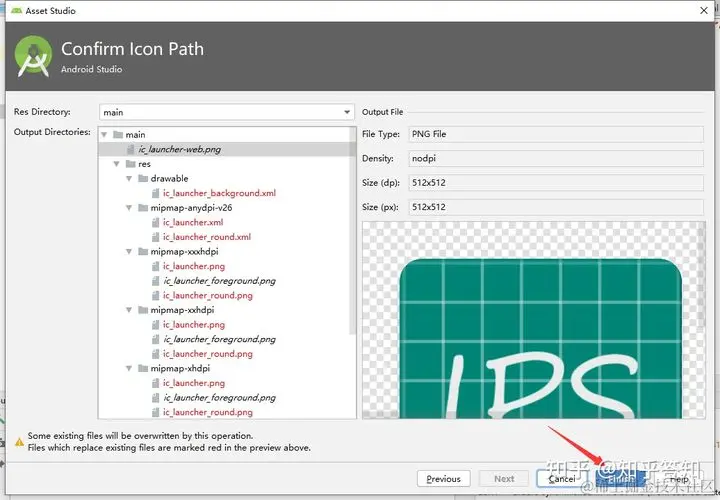
Task: Click the Android Studio logo in header
Action: pos(33,56)
